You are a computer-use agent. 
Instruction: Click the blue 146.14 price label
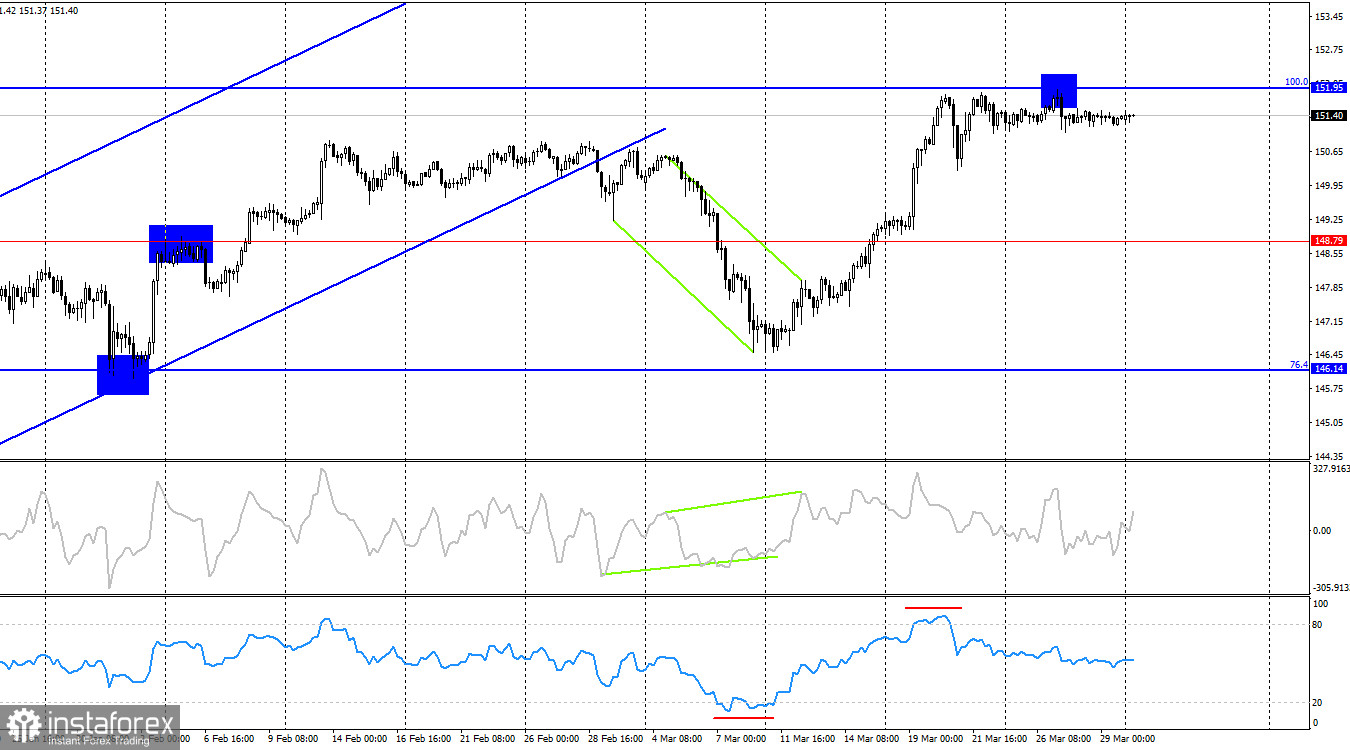[x=1329, y=369]
